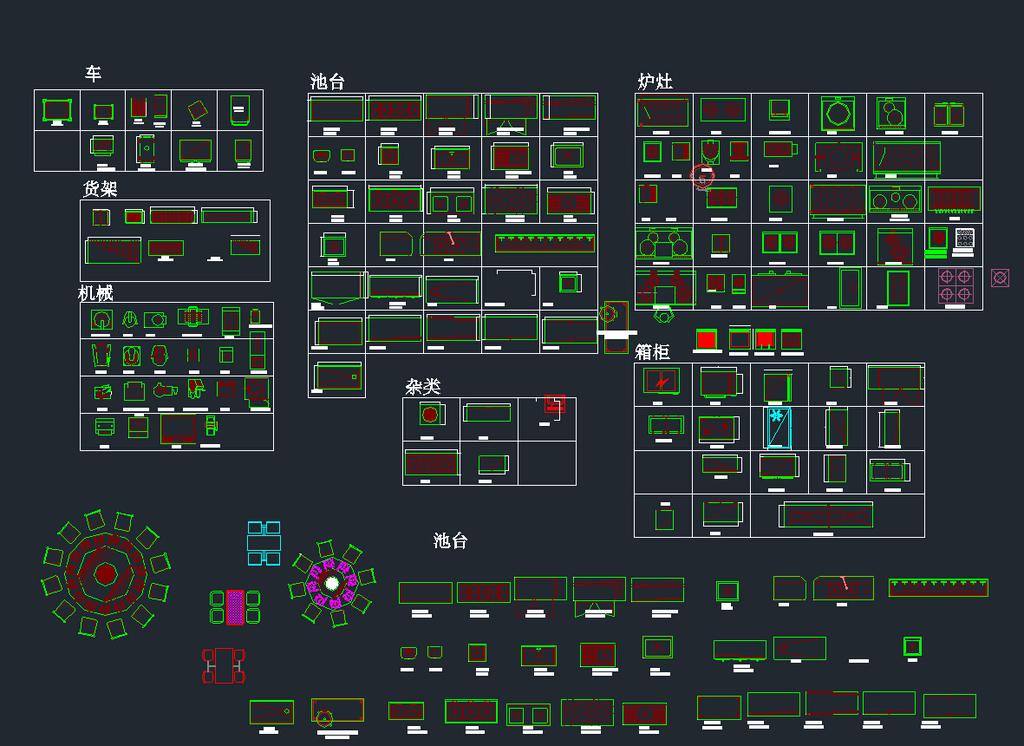
Task: Select the 杂类 section title text
Action: point(422,386)
